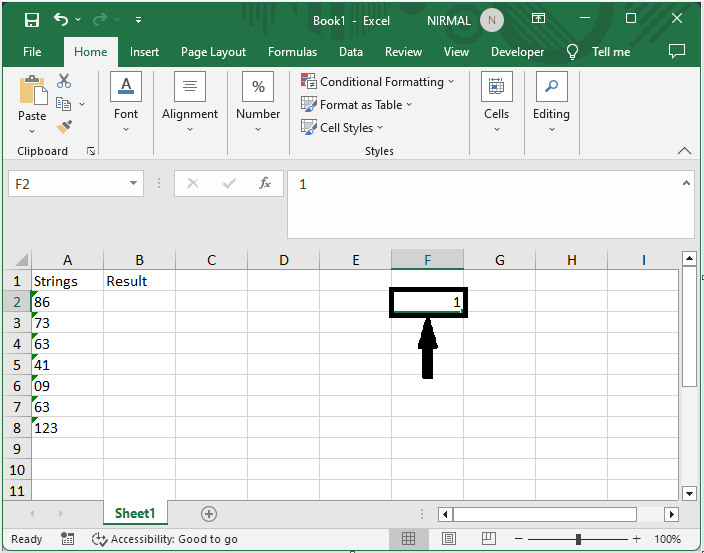The height and width of the screenshot is (553, 704).
Task: Select cell B1 Result
Action: click(140, 281)
